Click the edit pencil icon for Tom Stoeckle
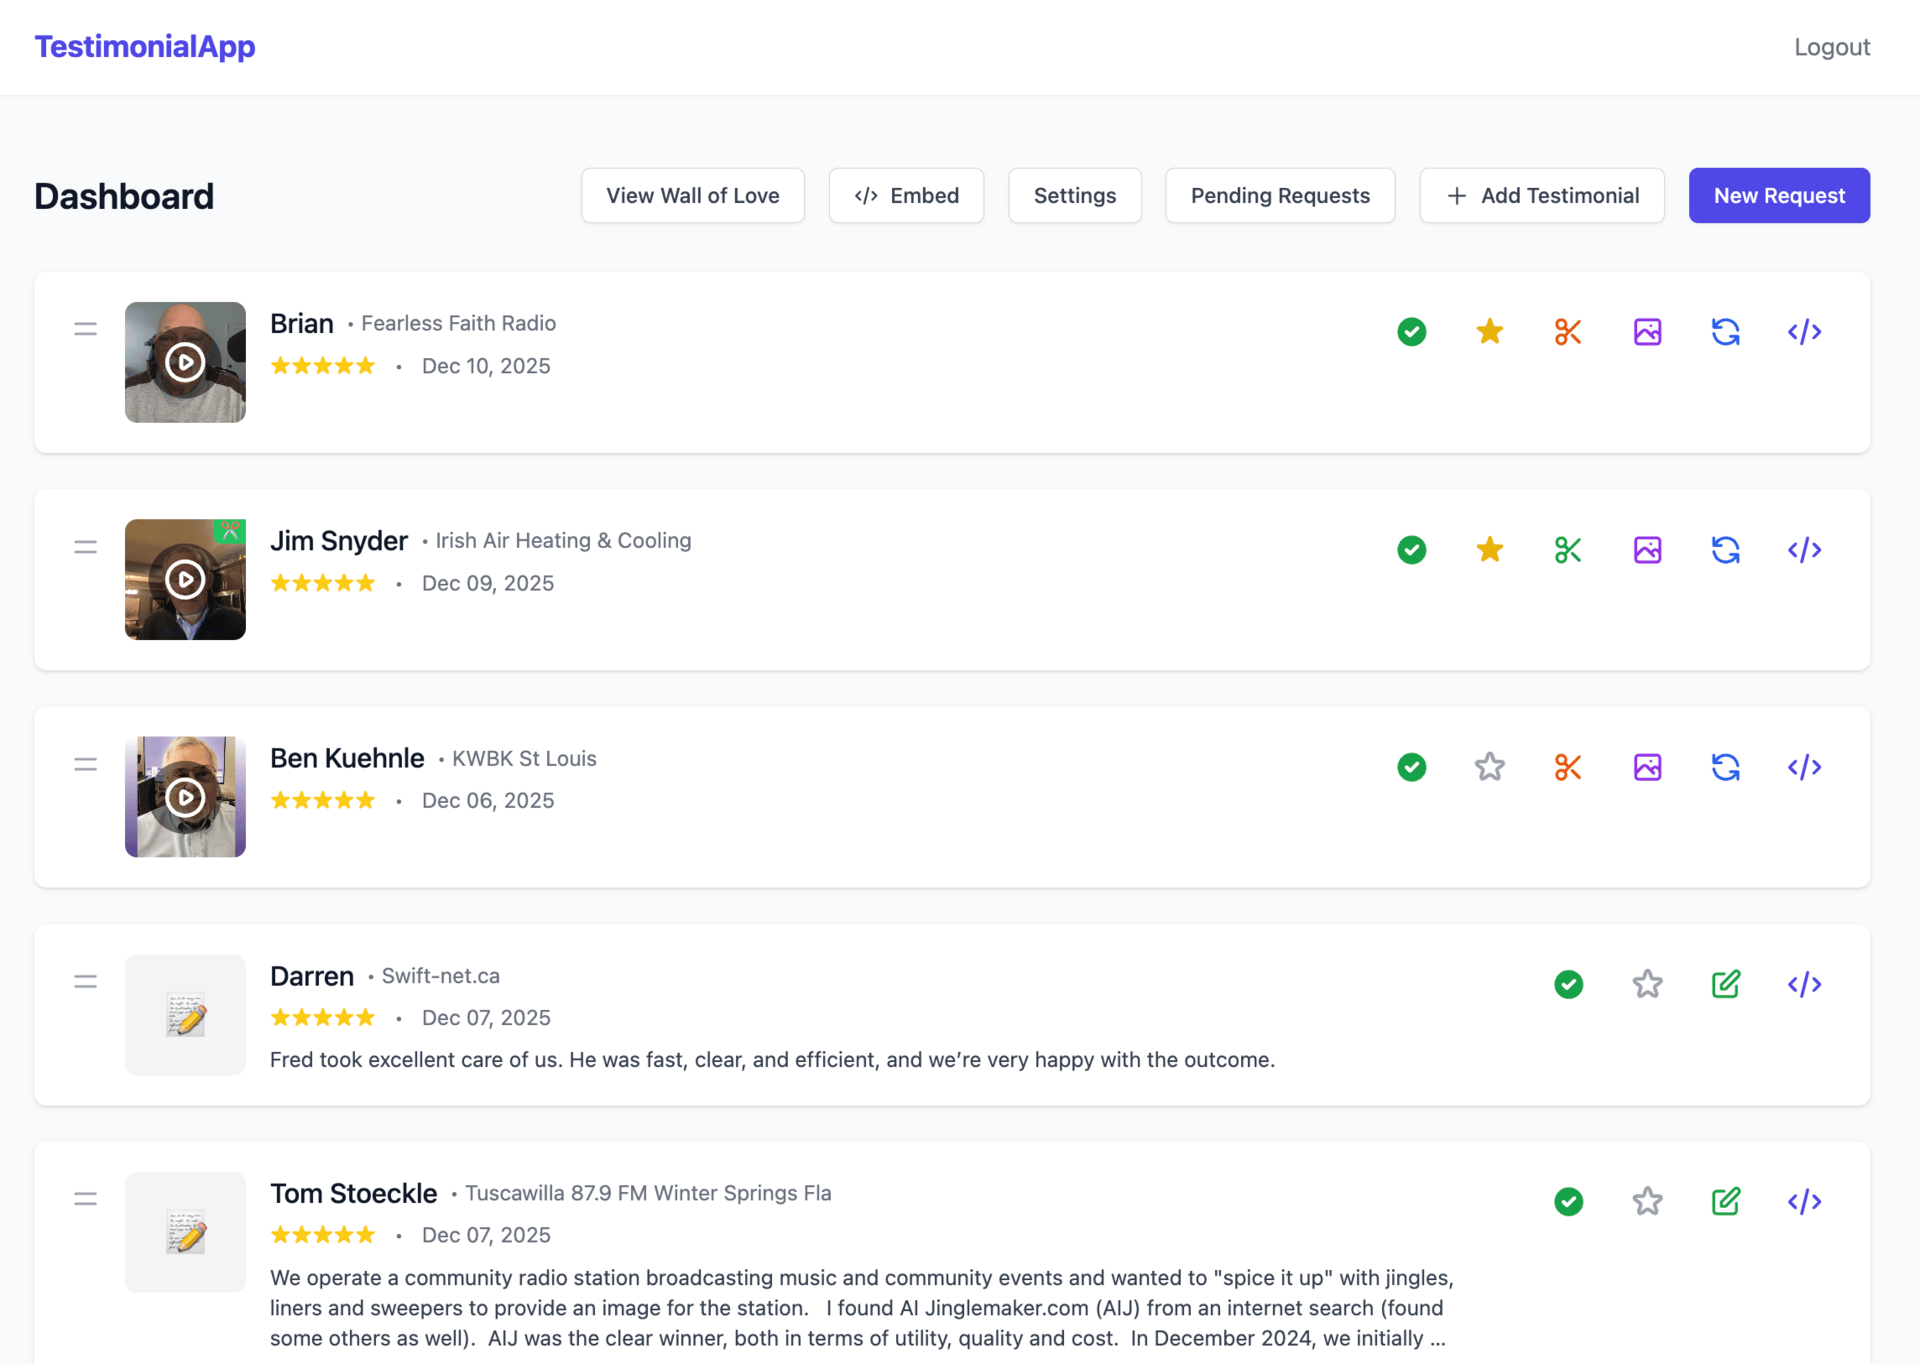The image size is (1920, 1364). point(1725,1201)
